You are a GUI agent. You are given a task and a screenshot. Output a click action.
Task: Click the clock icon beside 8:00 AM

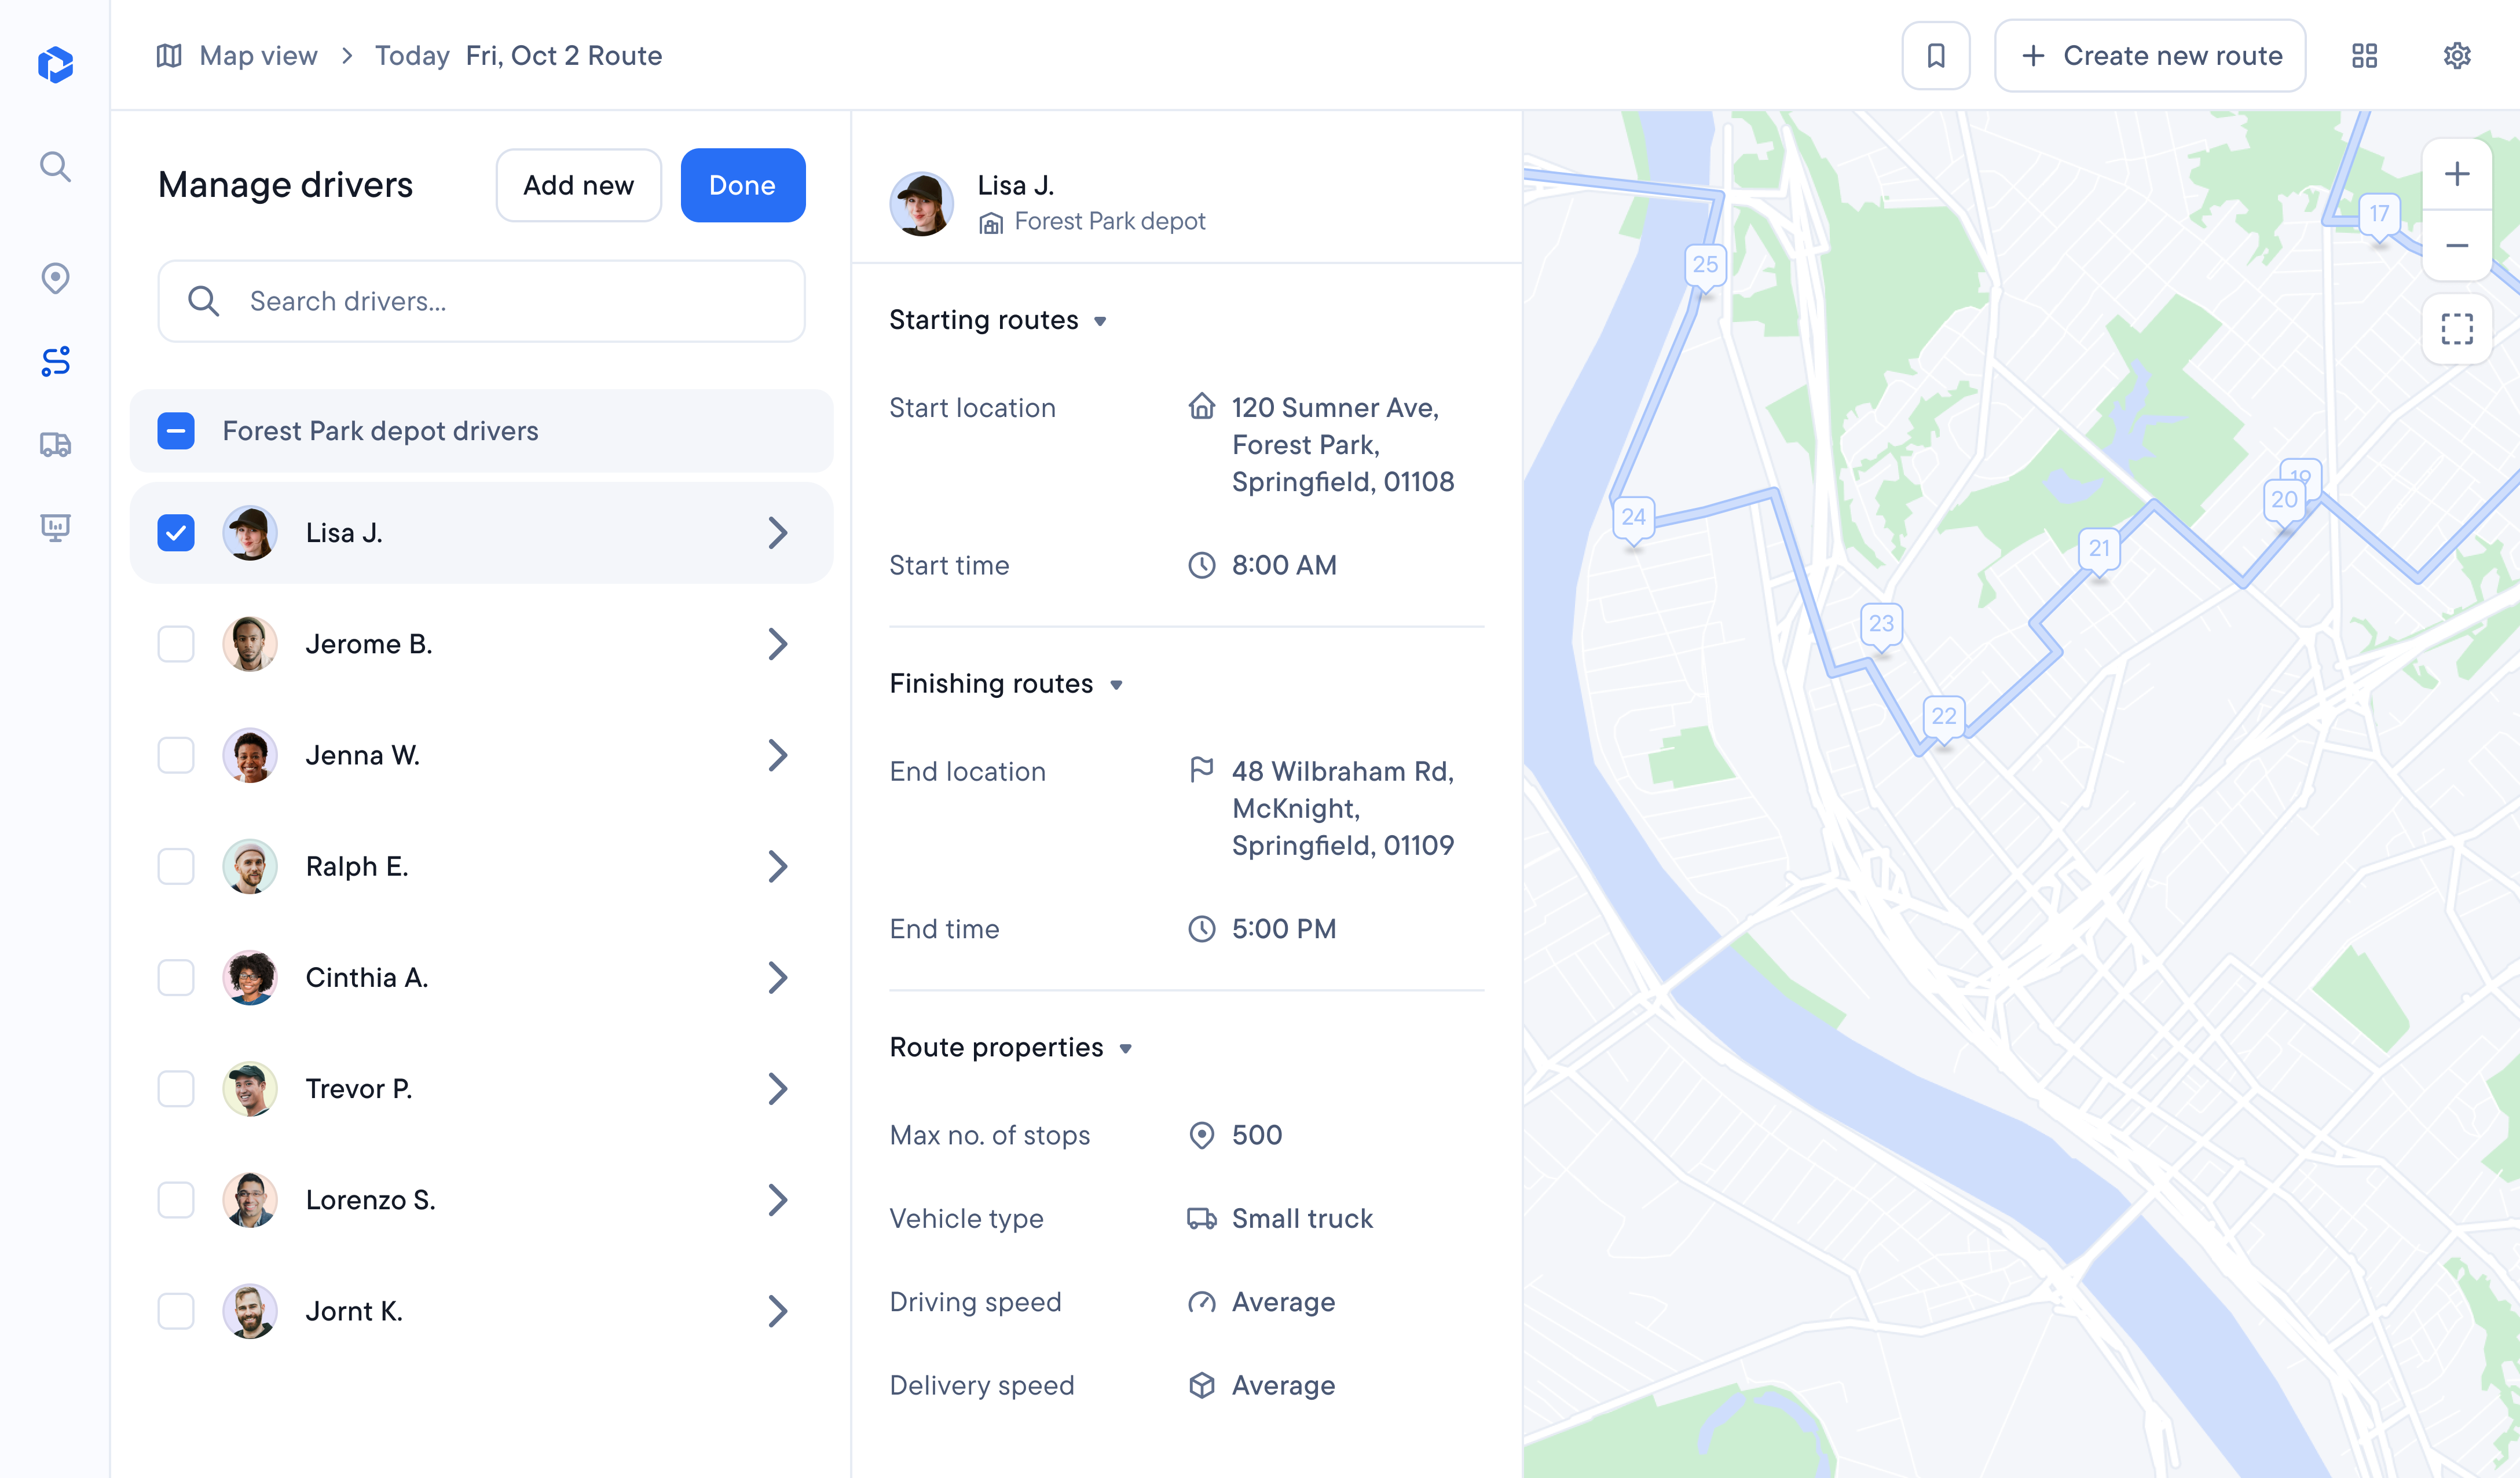tap(1201, 565)
